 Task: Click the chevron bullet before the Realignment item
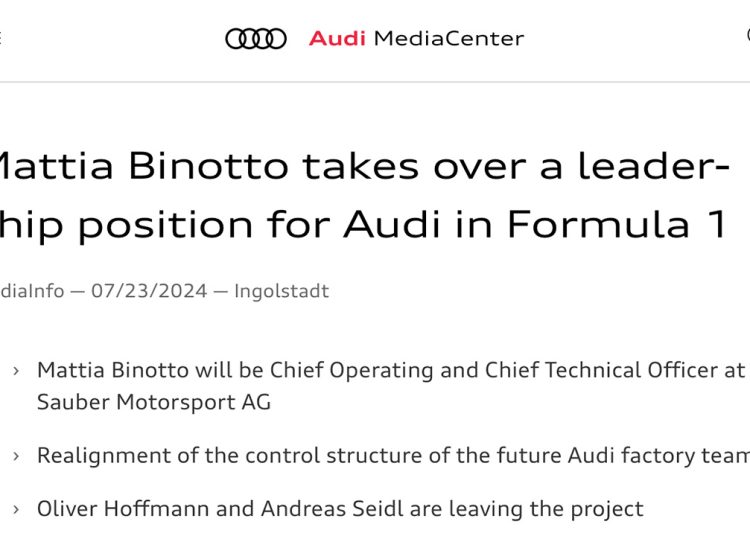coord(16,456)
